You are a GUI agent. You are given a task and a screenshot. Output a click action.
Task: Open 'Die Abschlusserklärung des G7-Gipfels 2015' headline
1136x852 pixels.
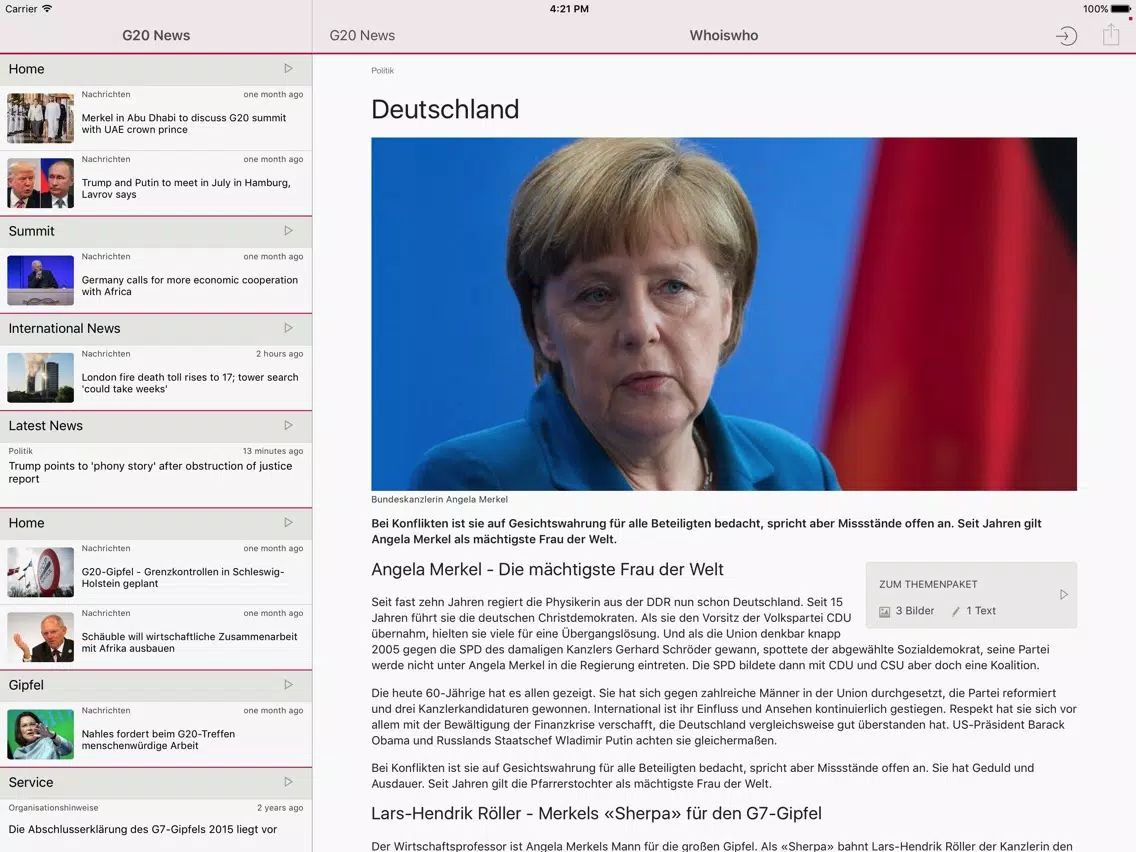(143, 830)
